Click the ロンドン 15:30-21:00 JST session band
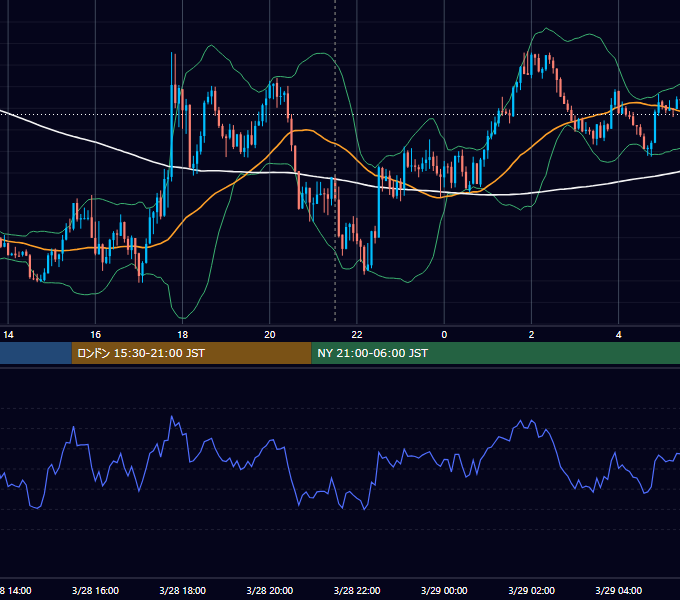Screen dimensions: 680x600 [191, 353]
